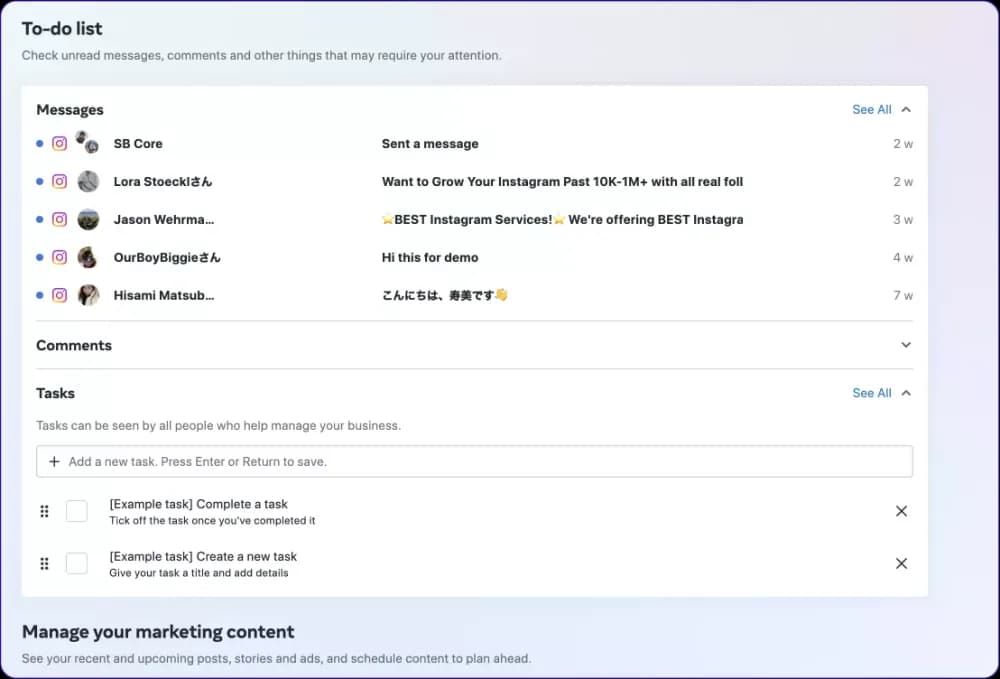Focus the 'Add a new task' input
The width and height of the screenshot is (1000, 679).
click(480, 462)
